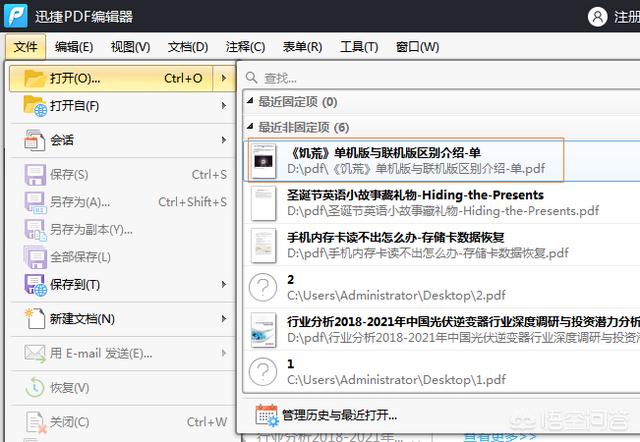This screenshot has height=442, width=640.
Task: Click the question-mark icon for 2.pdf
Action: point(263,288)
